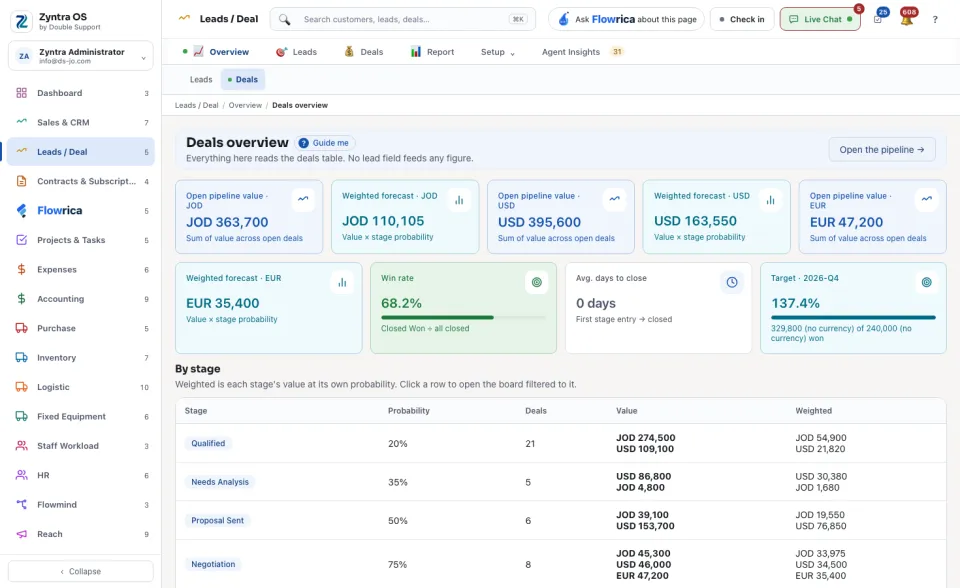Click the Probability column header

[408, 411]
